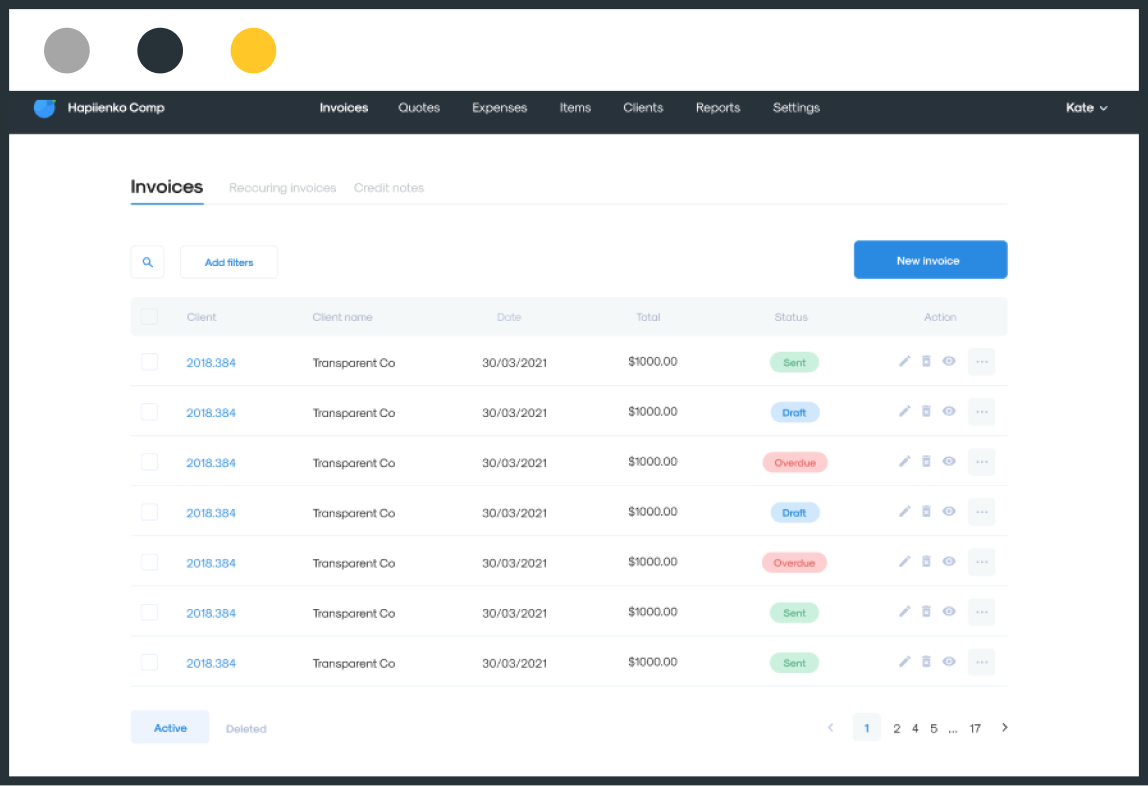Click the dark navy color circle
1148x786 pixels.
click(x=160, y=50)
